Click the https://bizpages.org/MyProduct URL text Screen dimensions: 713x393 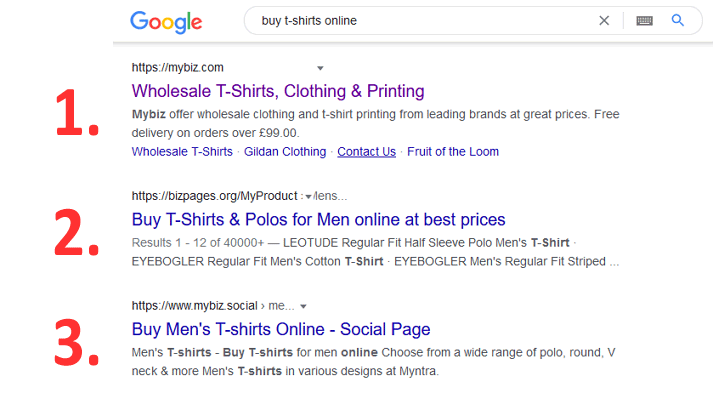(215, 196)
